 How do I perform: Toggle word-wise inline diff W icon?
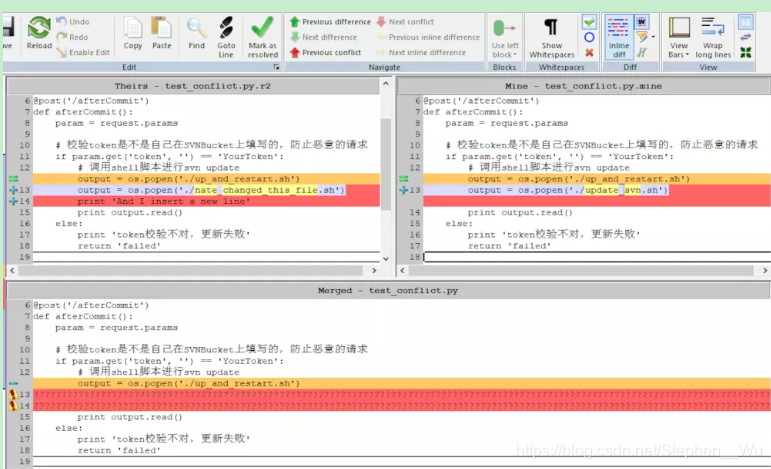[641, 22]
